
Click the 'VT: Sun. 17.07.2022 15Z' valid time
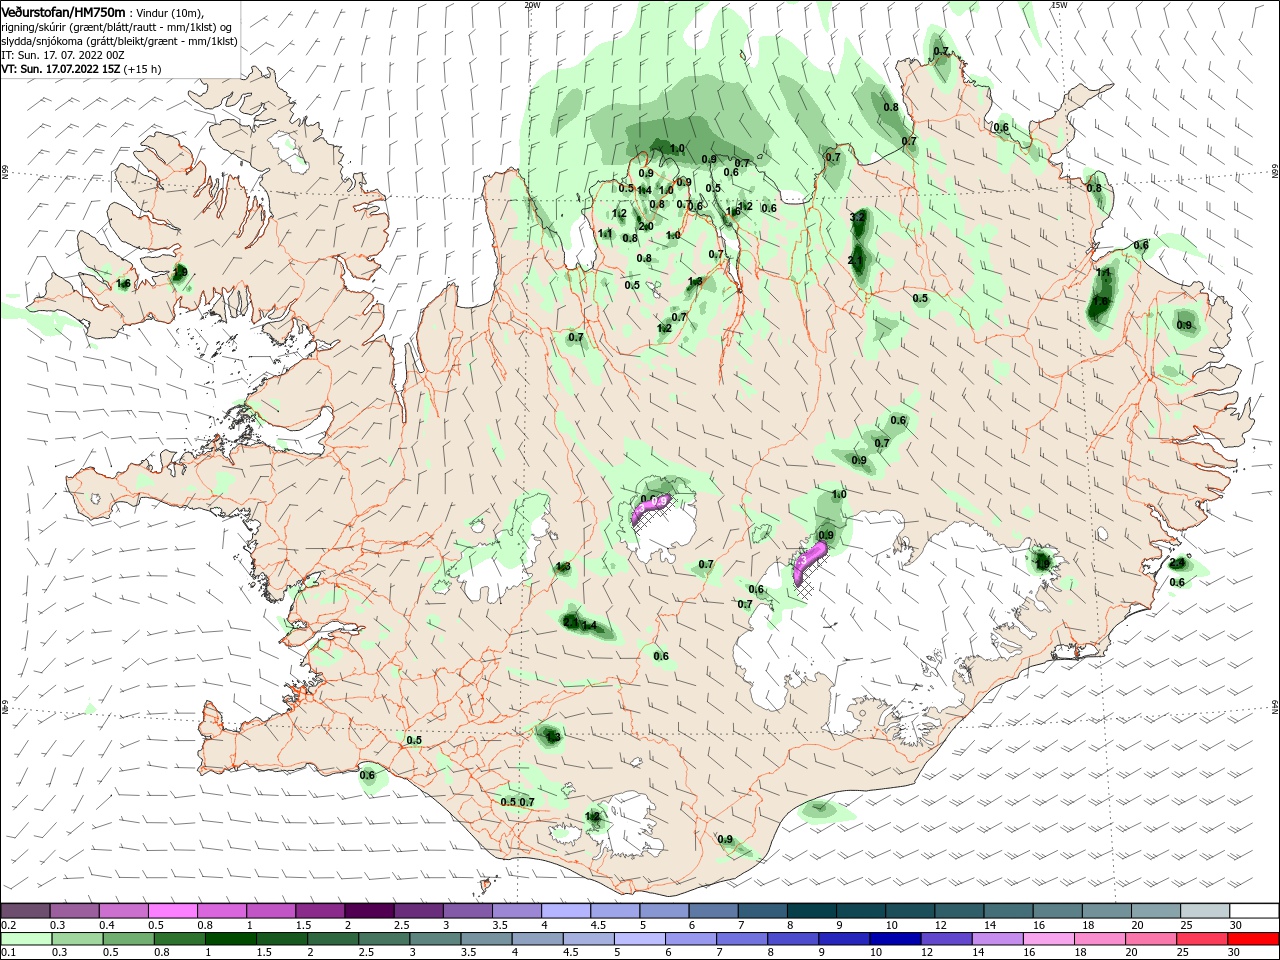coord(63,69)
